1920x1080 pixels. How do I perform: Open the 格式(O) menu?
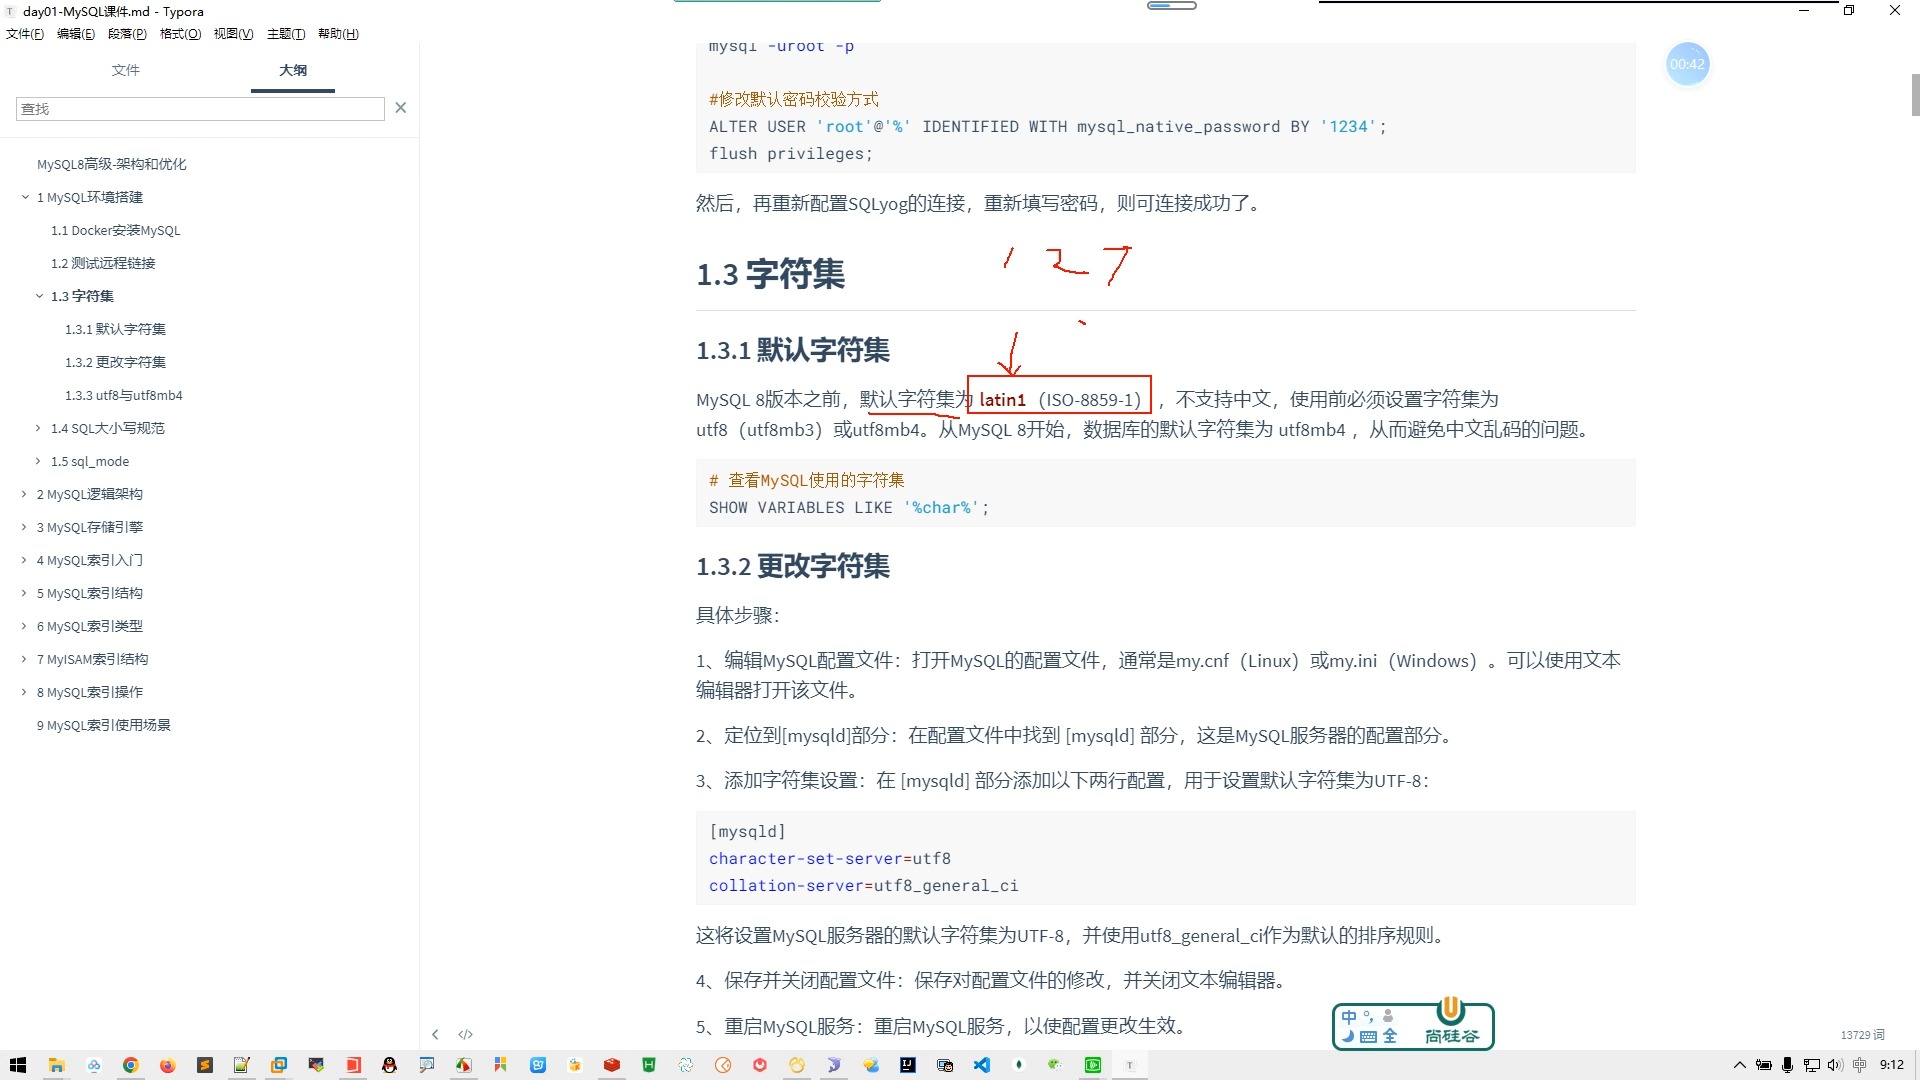180,34
